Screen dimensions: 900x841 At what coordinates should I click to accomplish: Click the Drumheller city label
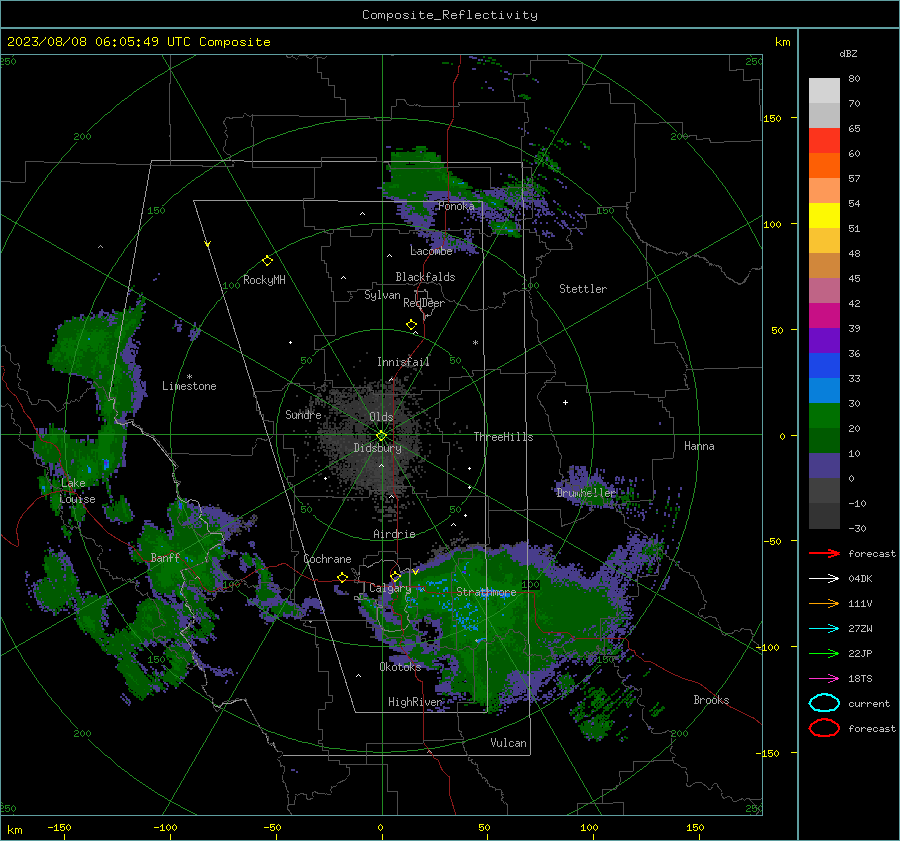pyautogui.click(x=586, y=493)
